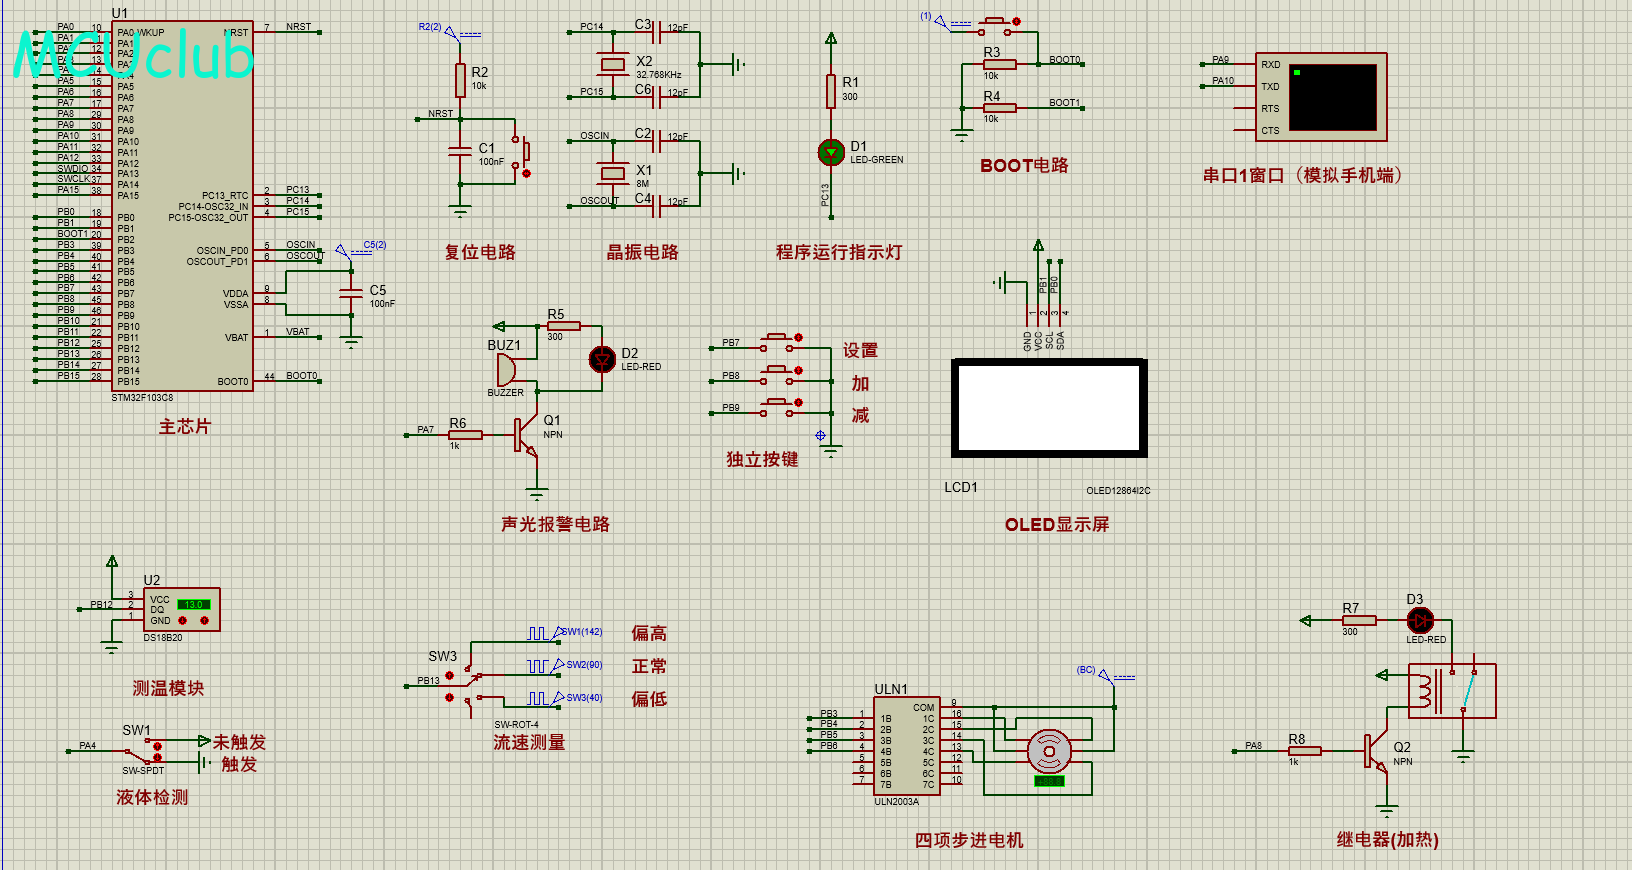Select the SW1(142) pulse generator
This screenshot has height=870, width=1632.
click(565, 633)
